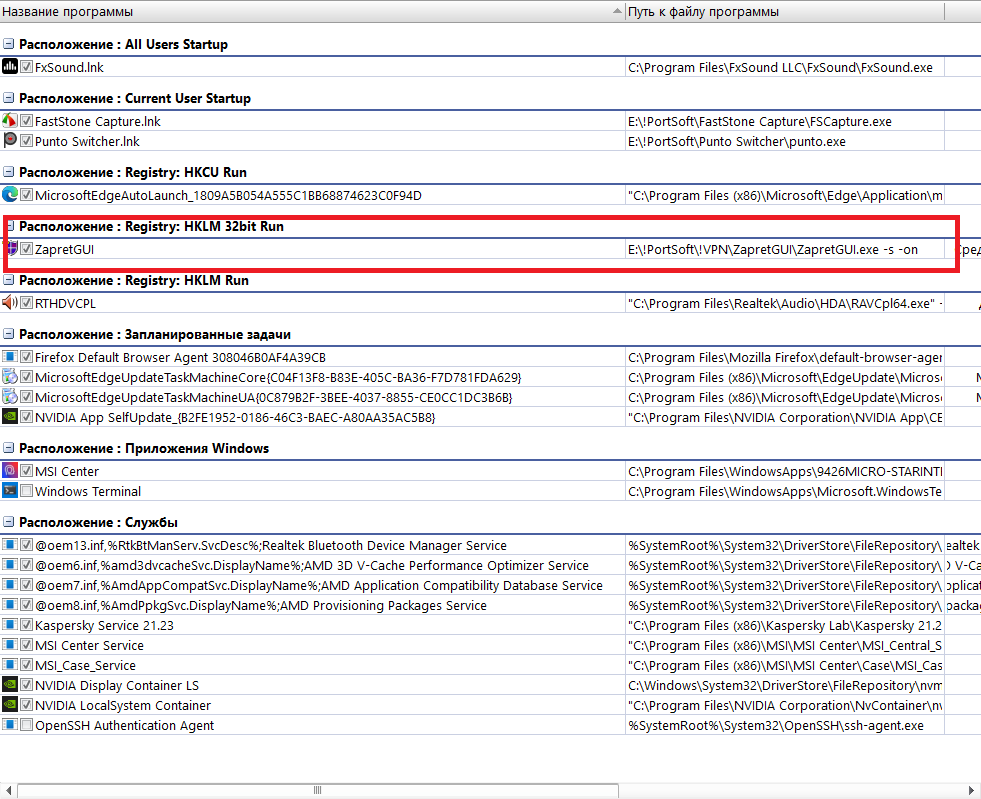
Task: Click the Microsoft Edge icon beside MicrosoftEdgeAutoLaunch
Action: pyautogui.click(x=10, y=195)
